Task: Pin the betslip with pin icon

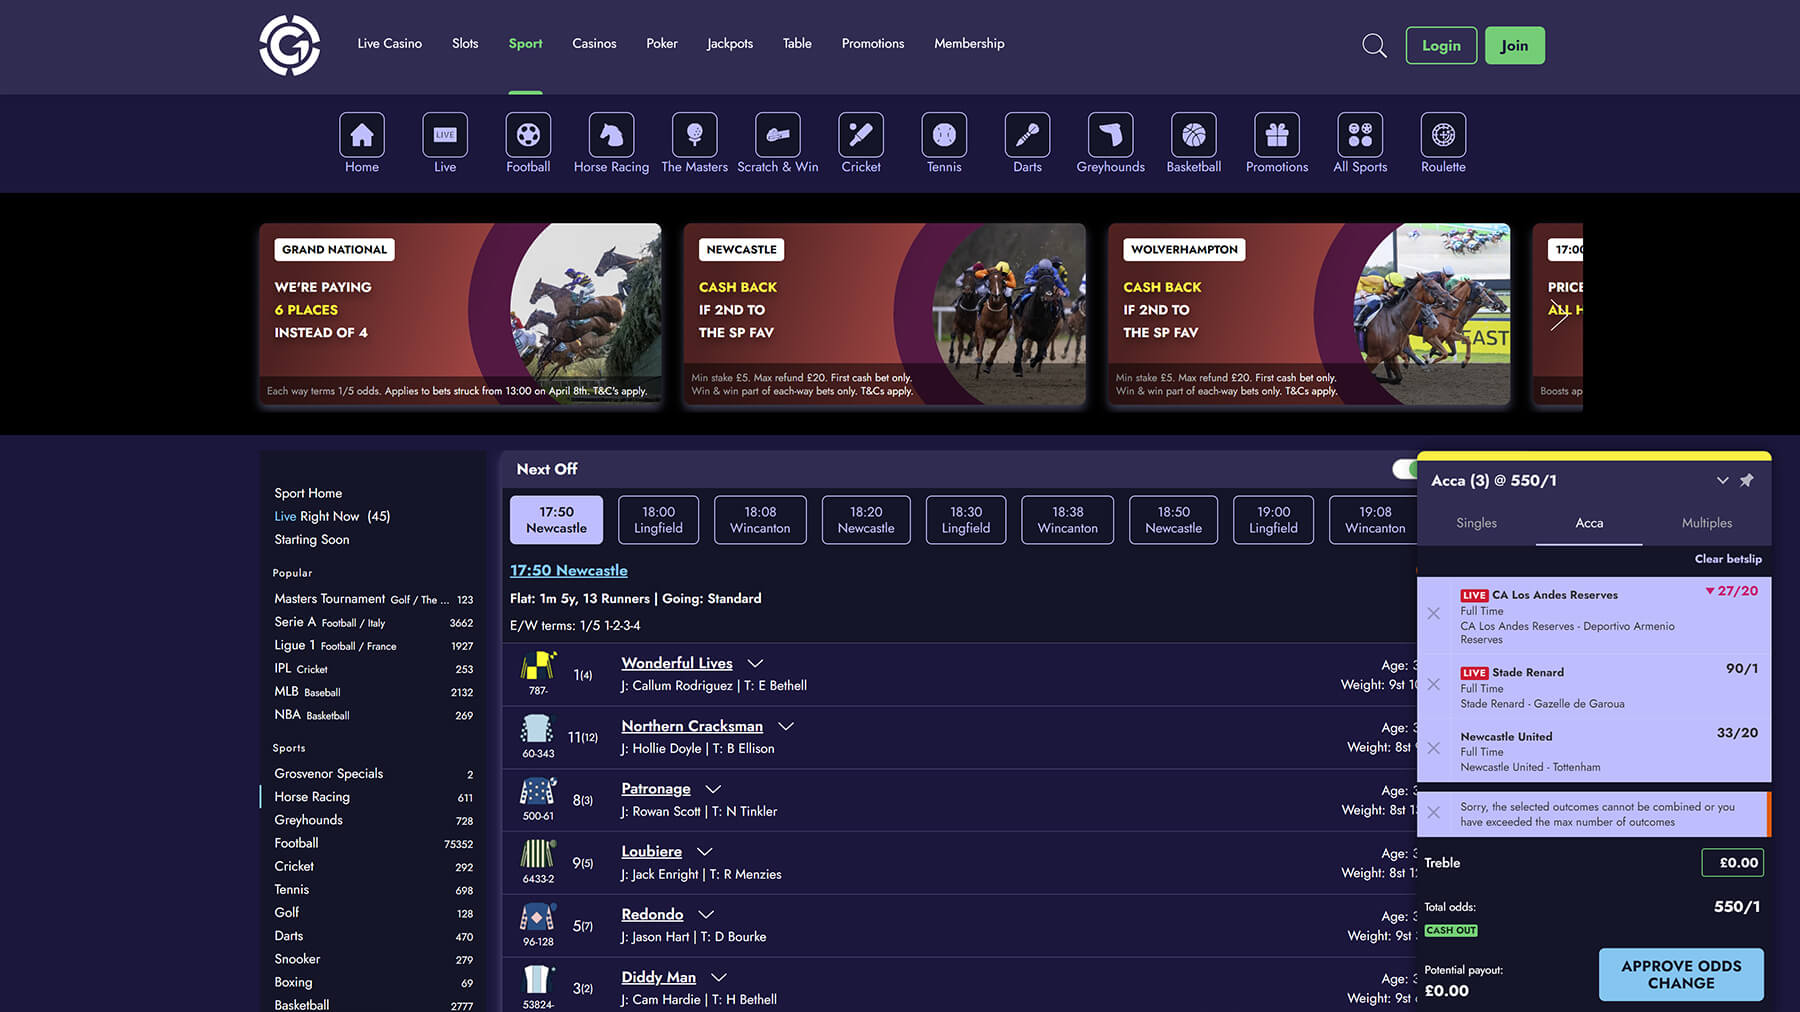Action: click(x=1747, y=480)
